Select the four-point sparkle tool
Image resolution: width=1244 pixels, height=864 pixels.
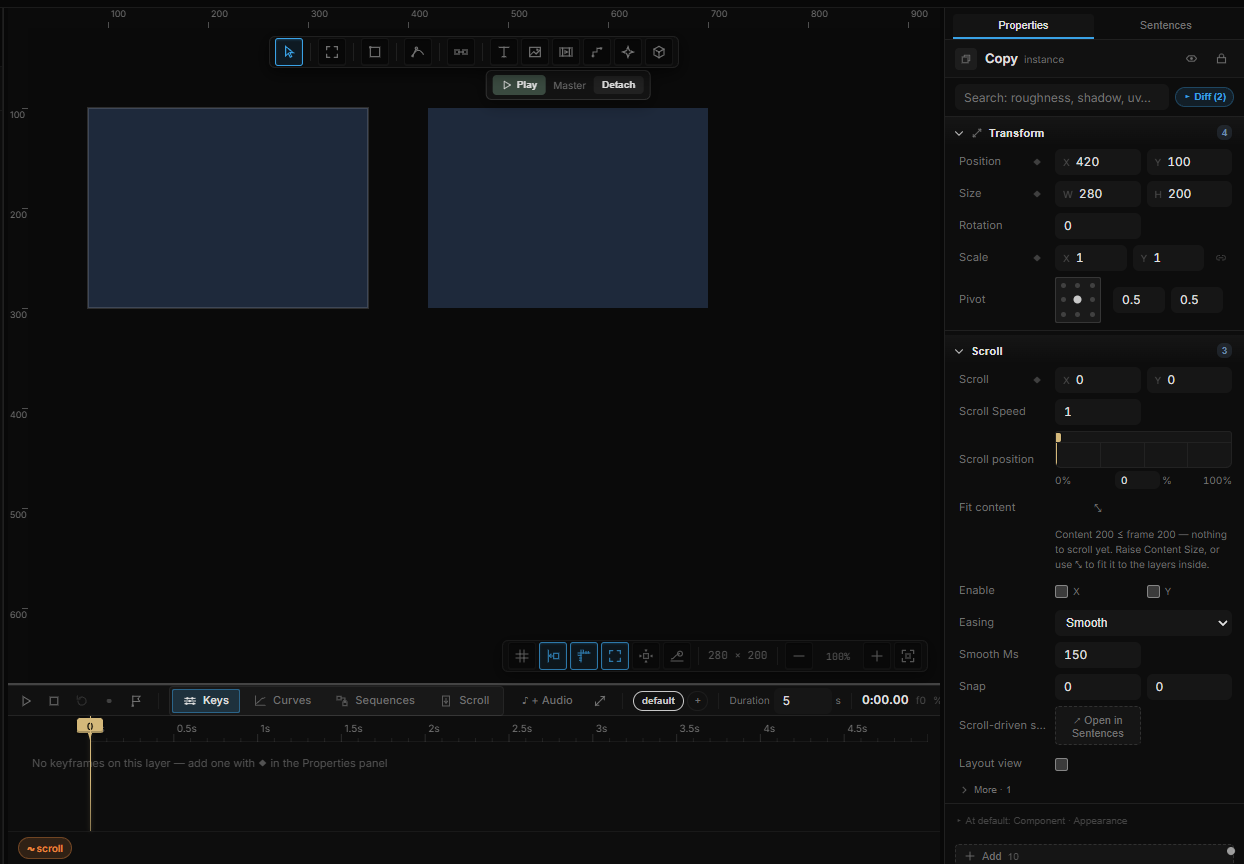click(x=628, y=52)
